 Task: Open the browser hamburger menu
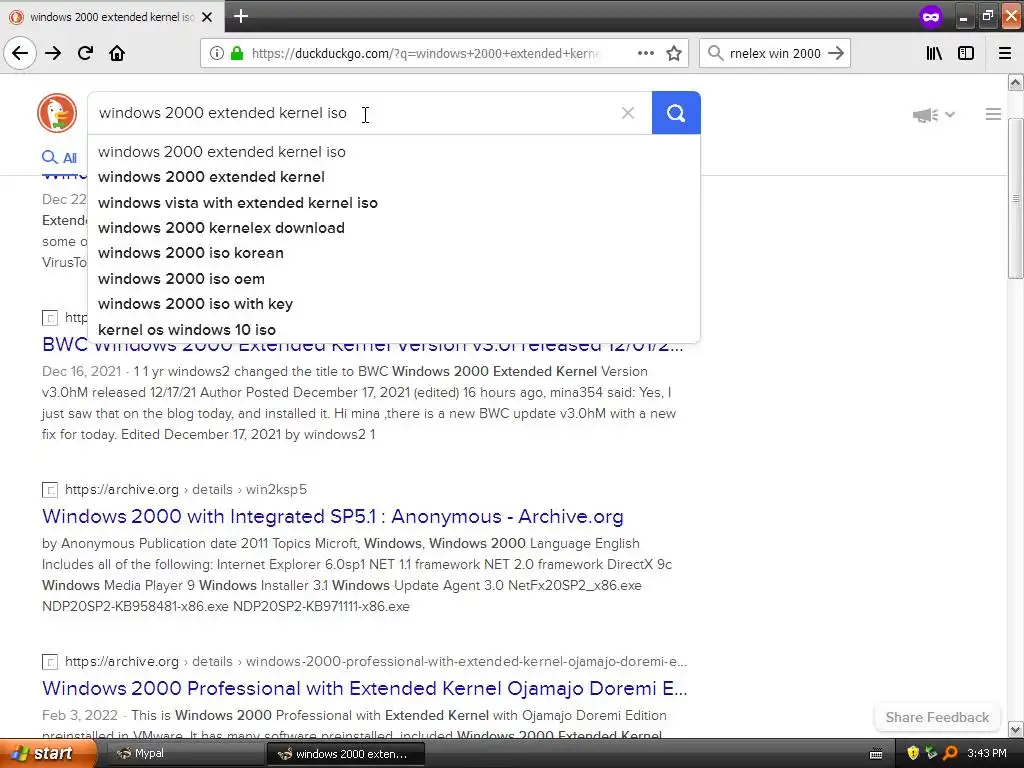coord(1005,53)
